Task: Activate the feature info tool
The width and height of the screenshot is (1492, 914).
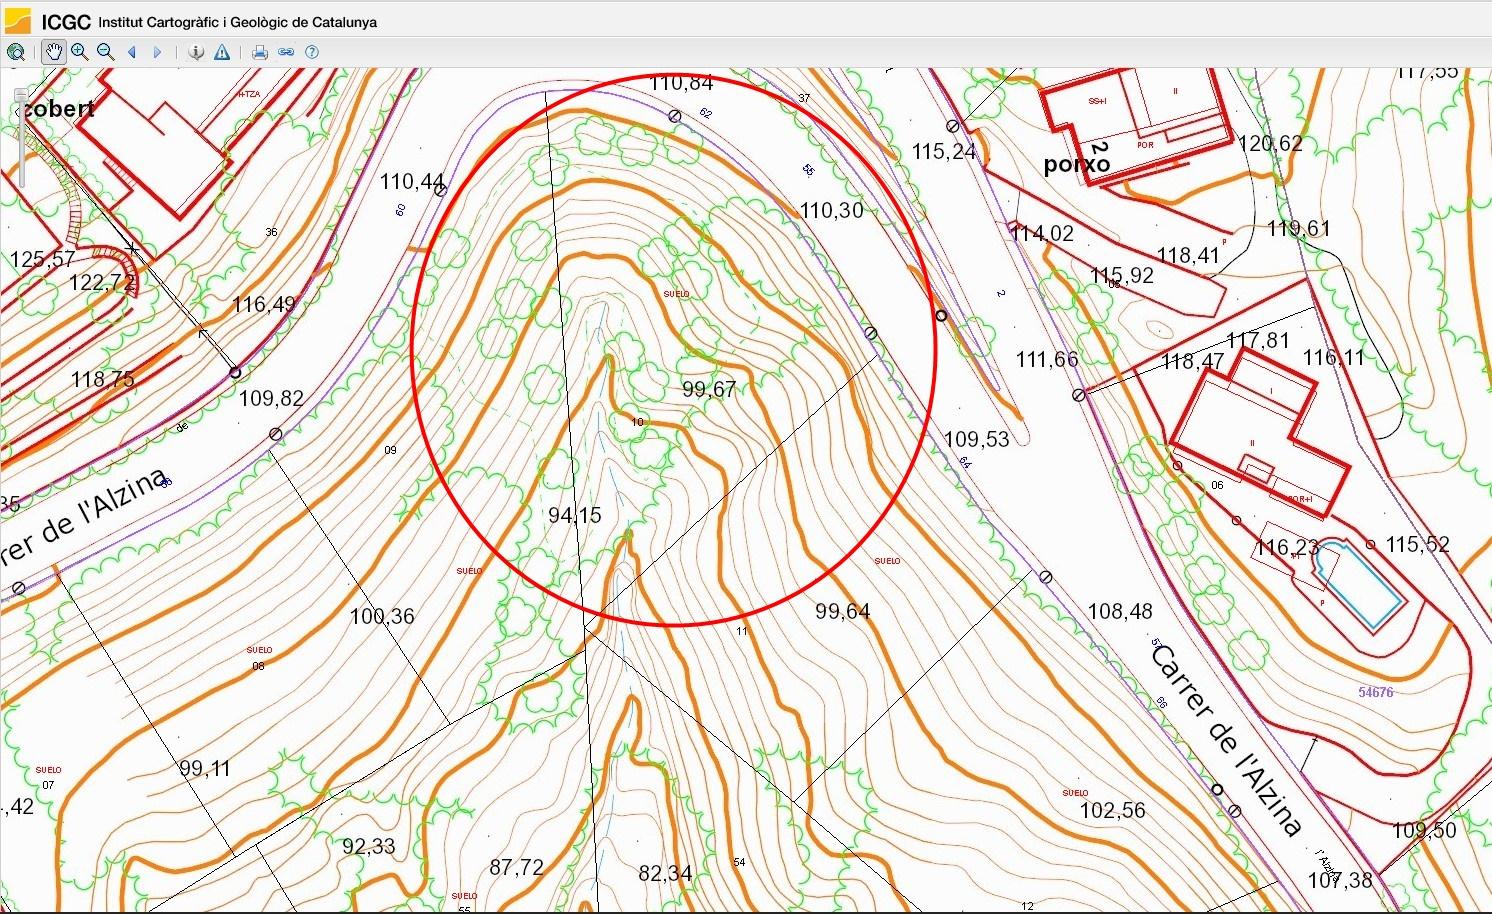Action: 196,52
